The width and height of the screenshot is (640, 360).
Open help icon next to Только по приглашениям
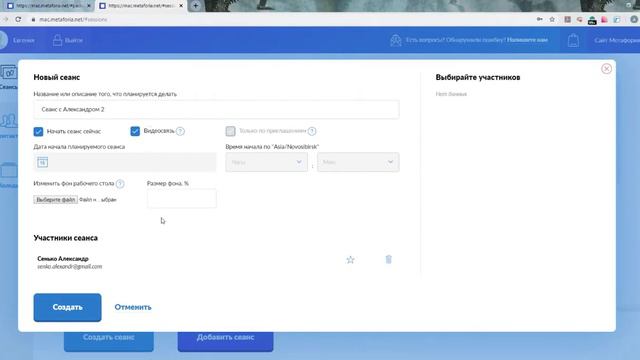(312, 131)
